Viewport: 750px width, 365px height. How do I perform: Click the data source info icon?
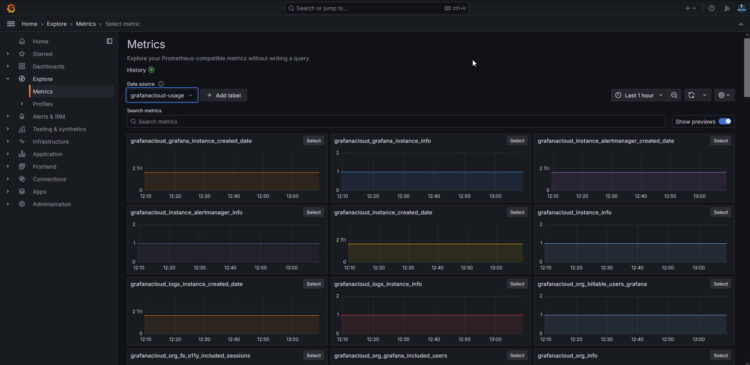click(x=161, y=84)
